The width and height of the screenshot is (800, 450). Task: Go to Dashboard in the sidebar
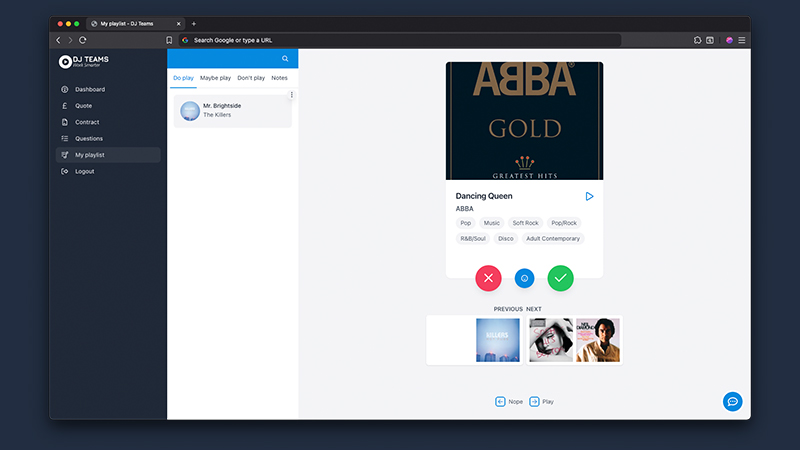coord(90,89)
